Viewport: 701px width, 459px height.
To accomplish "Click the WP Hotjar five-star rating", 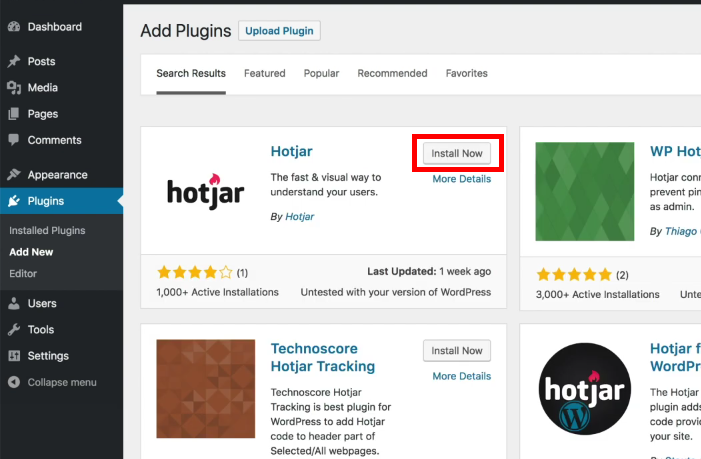I will click(x=574, y=274).
